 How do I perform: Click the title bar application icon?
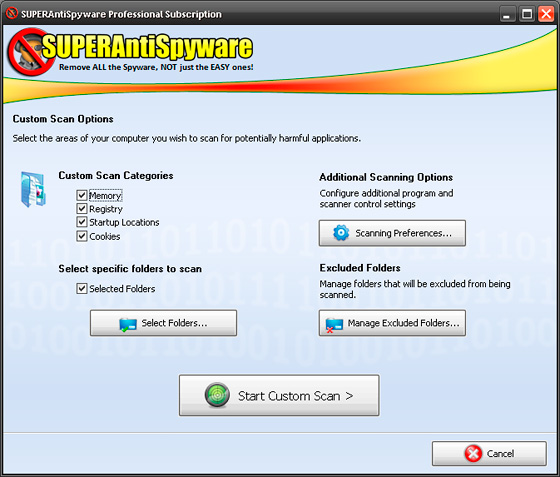click(x=12, y=14)
